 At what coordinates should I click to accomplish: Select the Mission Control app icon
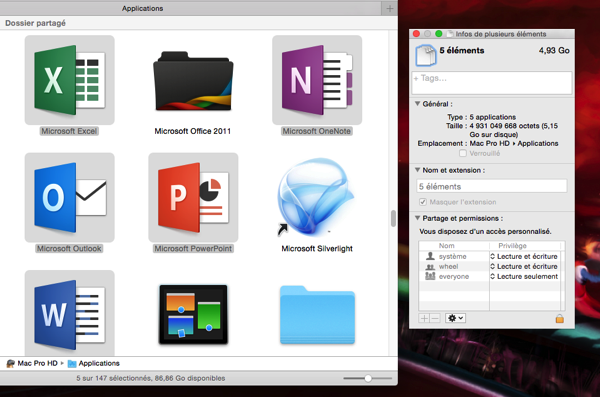pyautogui.click(x=193, y=314)
